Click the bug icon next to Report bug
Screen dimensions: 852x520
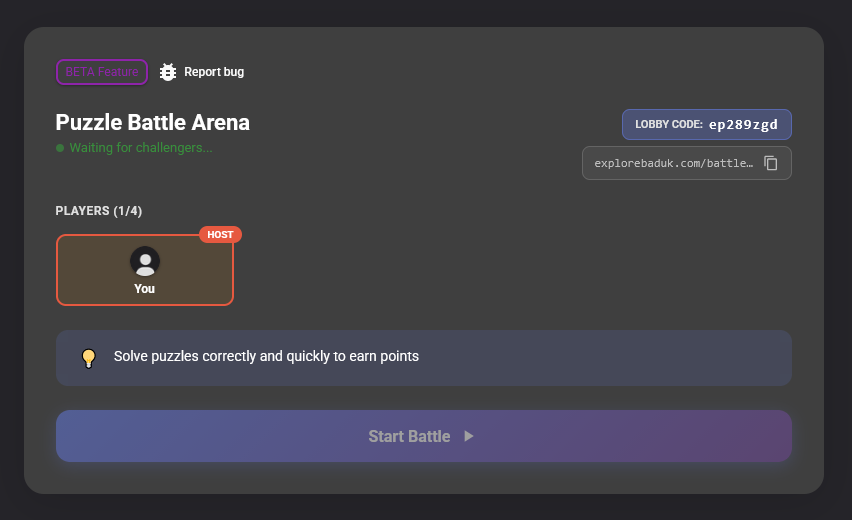coord(168,72)
